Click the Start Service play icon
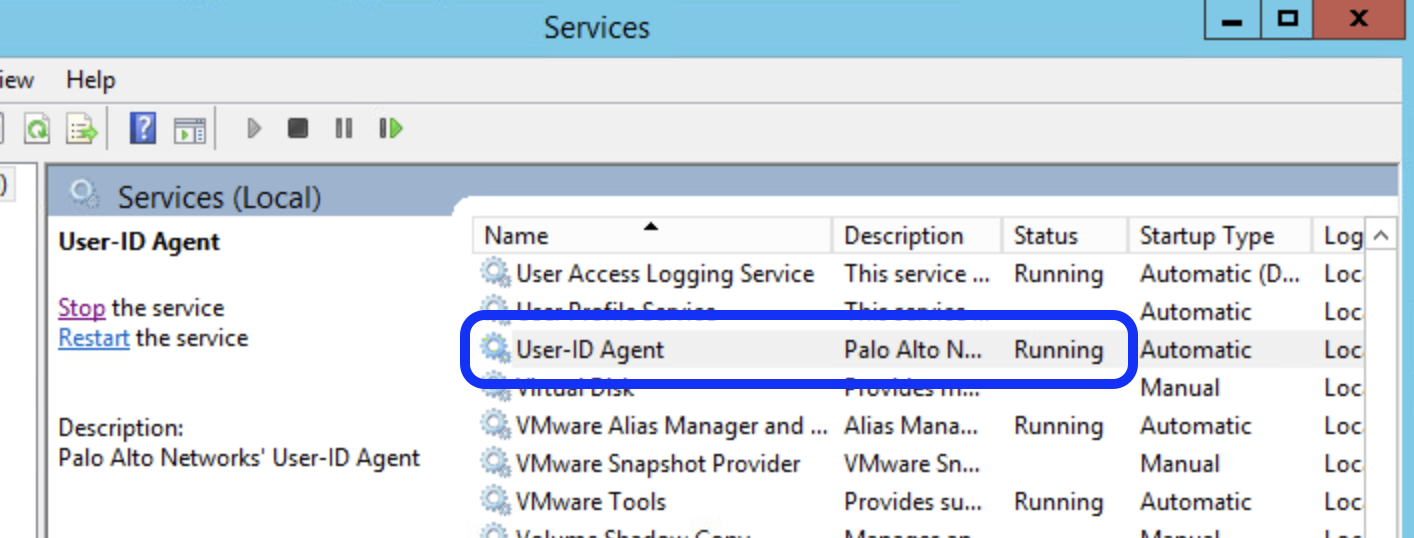The height and width of the screenshot is (538, 1414). (x=254, y=128)
